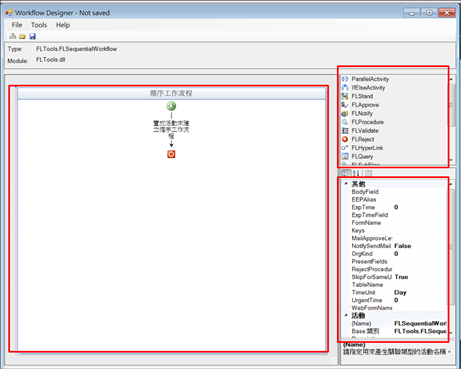
Task: Select the FLStand activity icon
Action: click(345, 96)
